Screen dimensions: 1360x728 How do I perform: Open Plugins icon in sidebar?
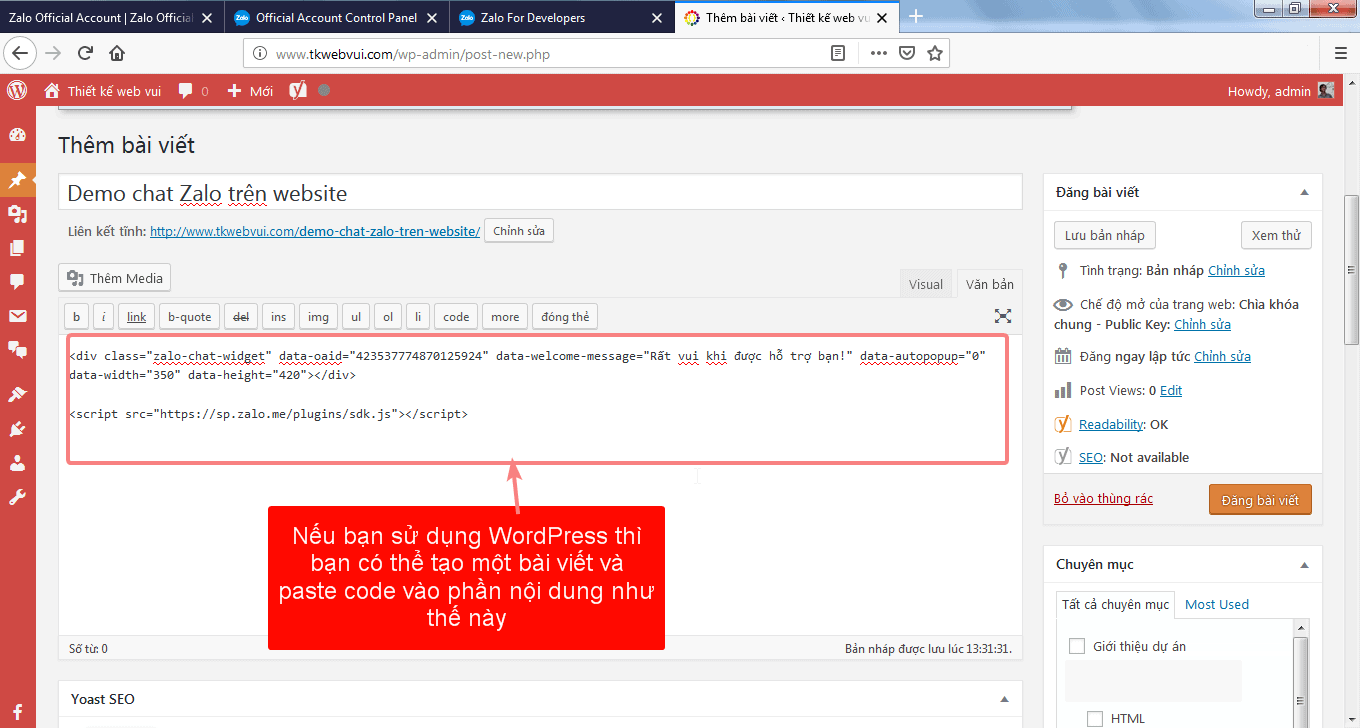(x=17, y=429)
